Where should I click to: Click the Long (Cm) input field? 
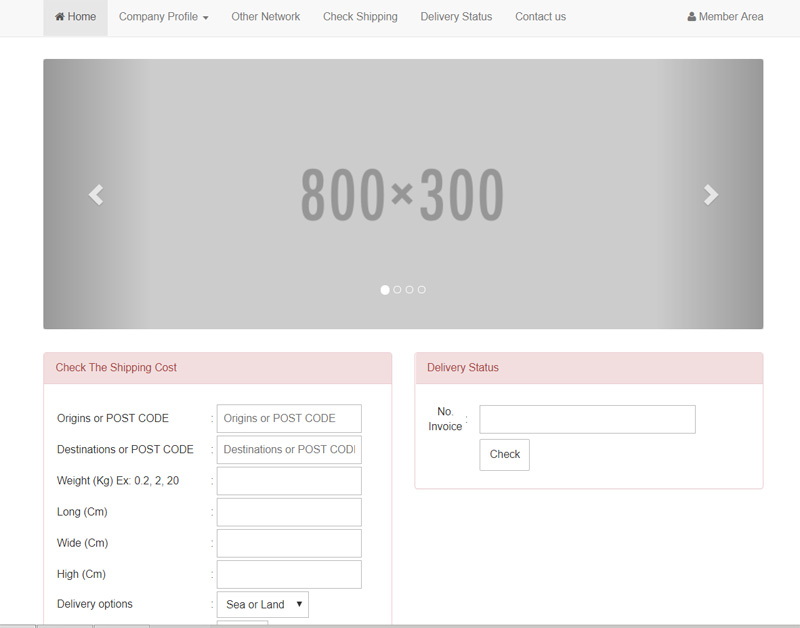pyautogui.click(x=289, y=512)
